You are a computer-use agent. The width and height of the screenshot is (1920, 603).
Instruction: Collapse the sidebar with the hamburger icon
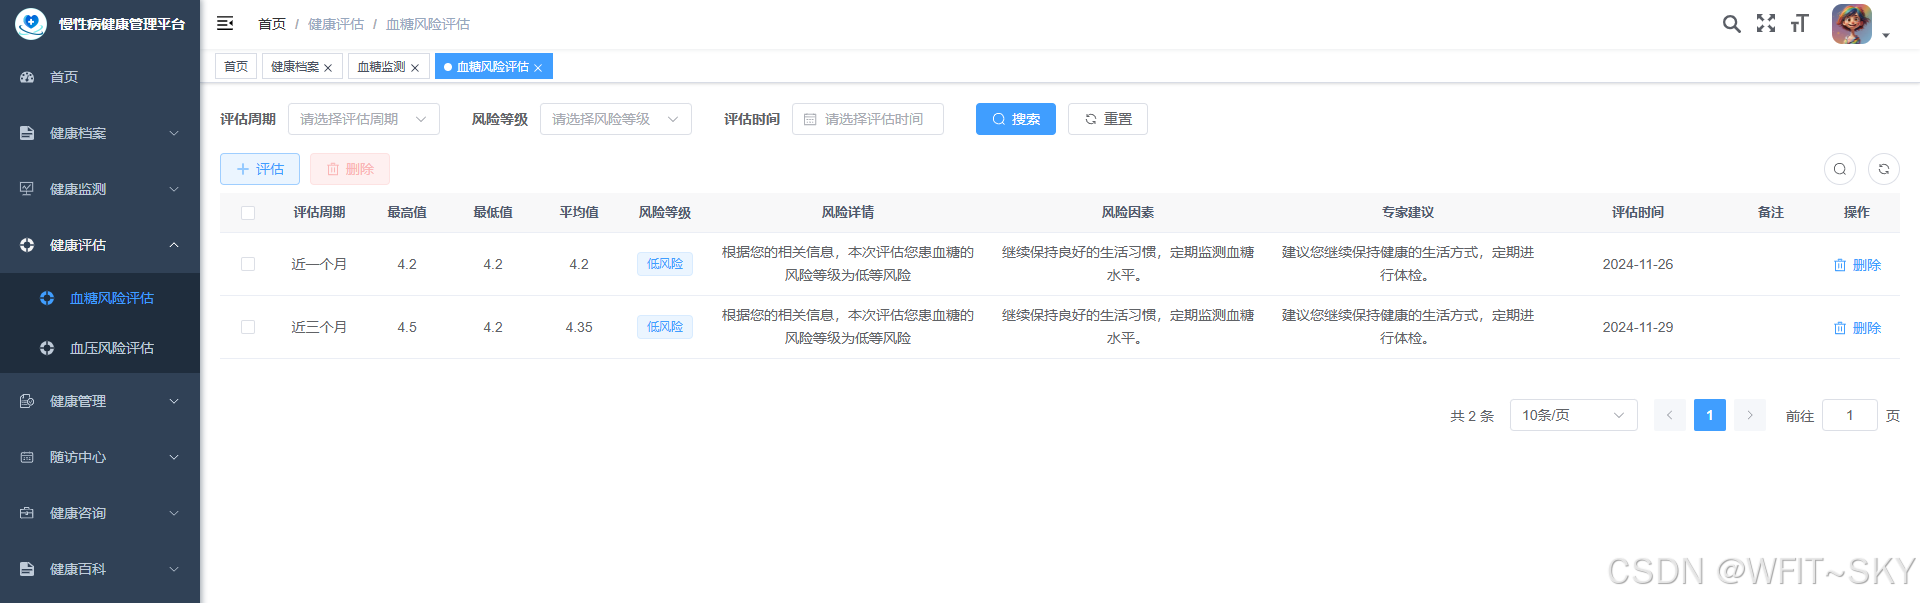225,23
